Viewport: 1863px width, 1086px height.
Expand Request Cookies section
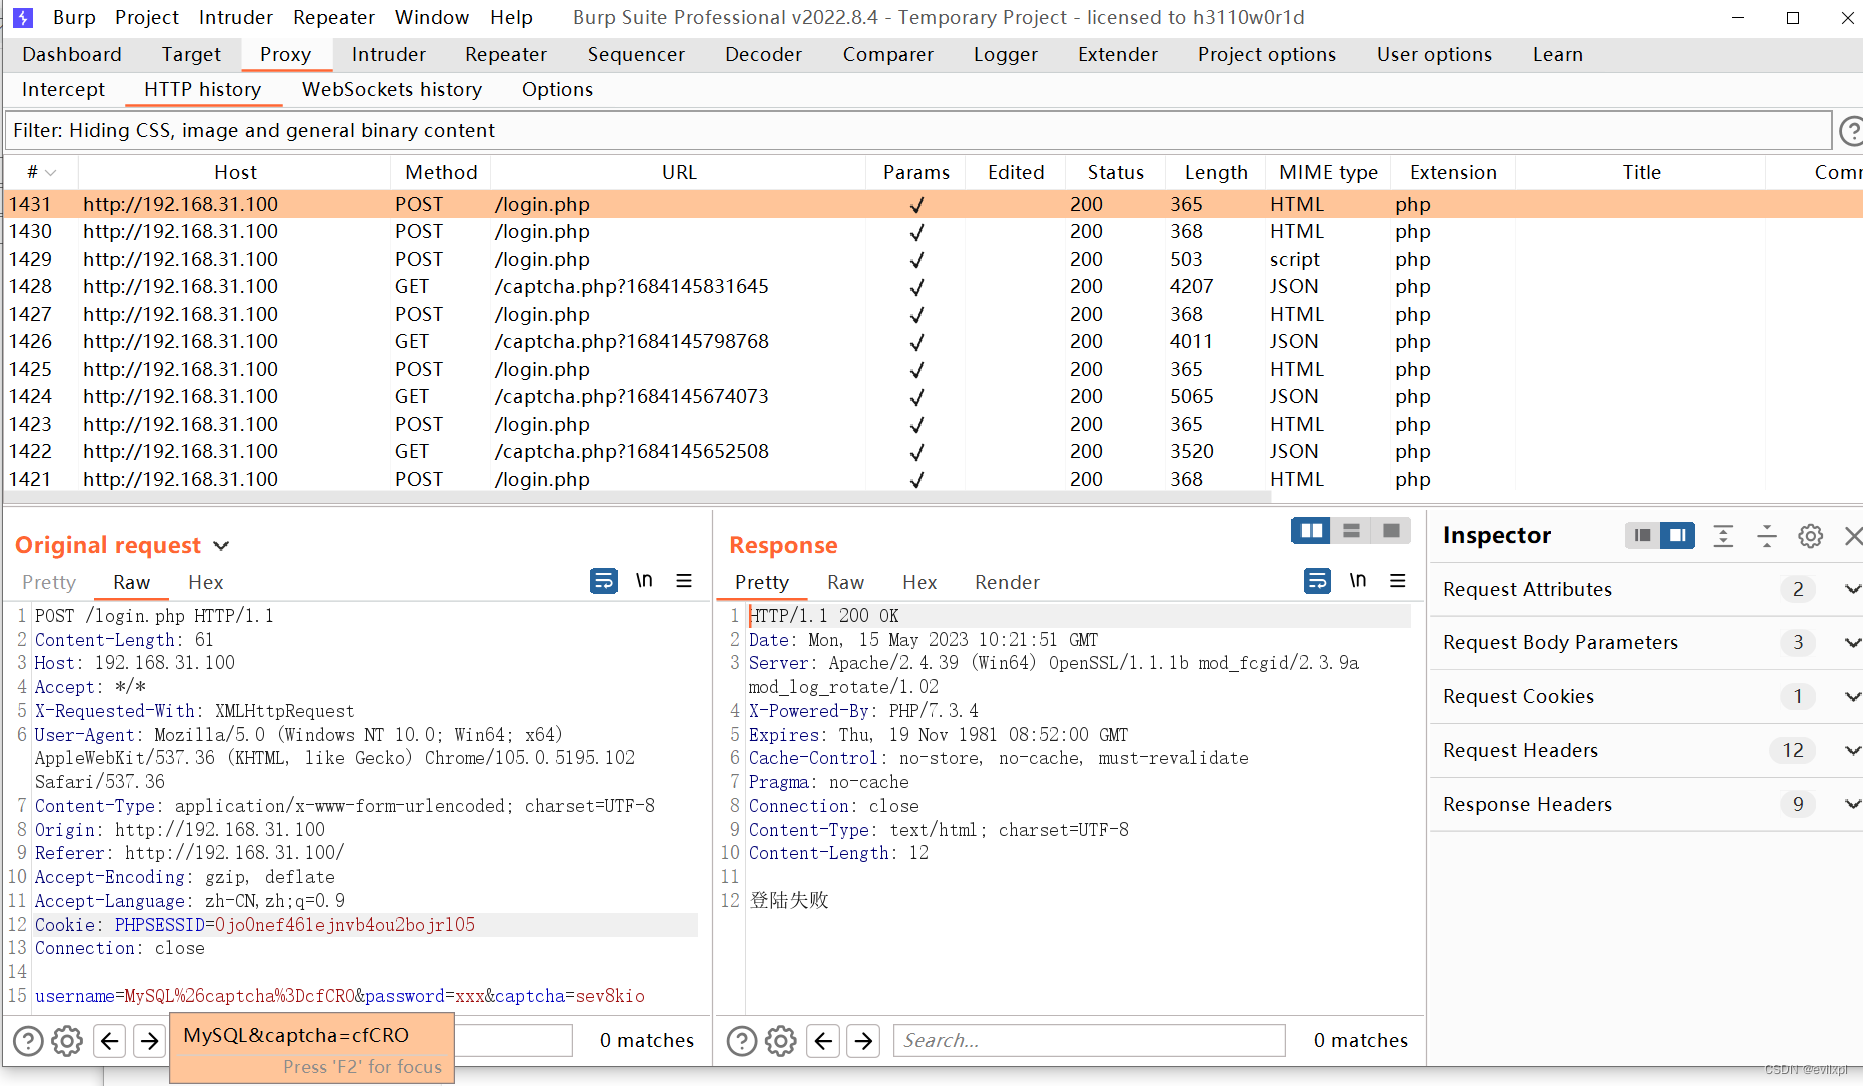[x=1852, y=696]
